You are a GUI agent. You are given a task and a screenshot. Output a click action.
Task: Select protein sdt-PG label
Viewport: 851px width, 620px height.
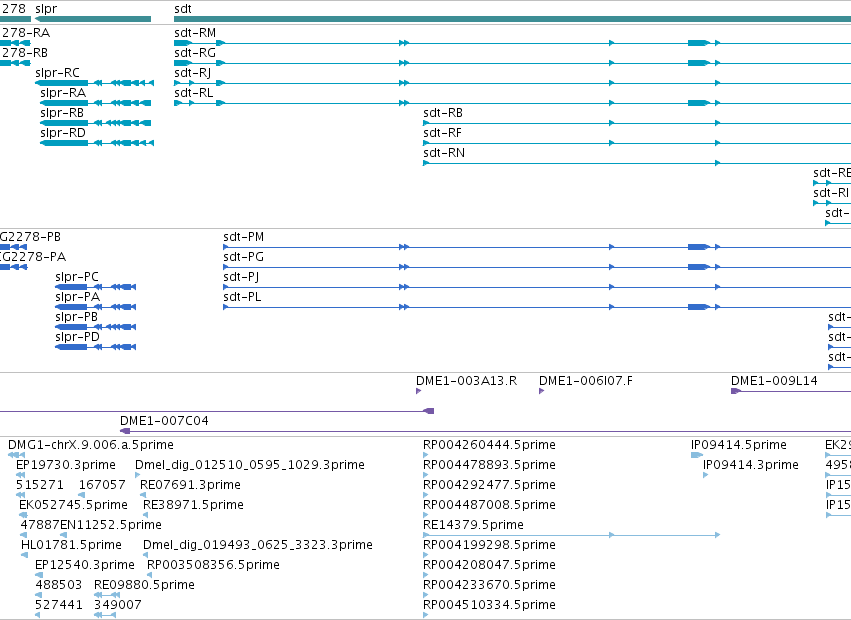click(243, 257)
